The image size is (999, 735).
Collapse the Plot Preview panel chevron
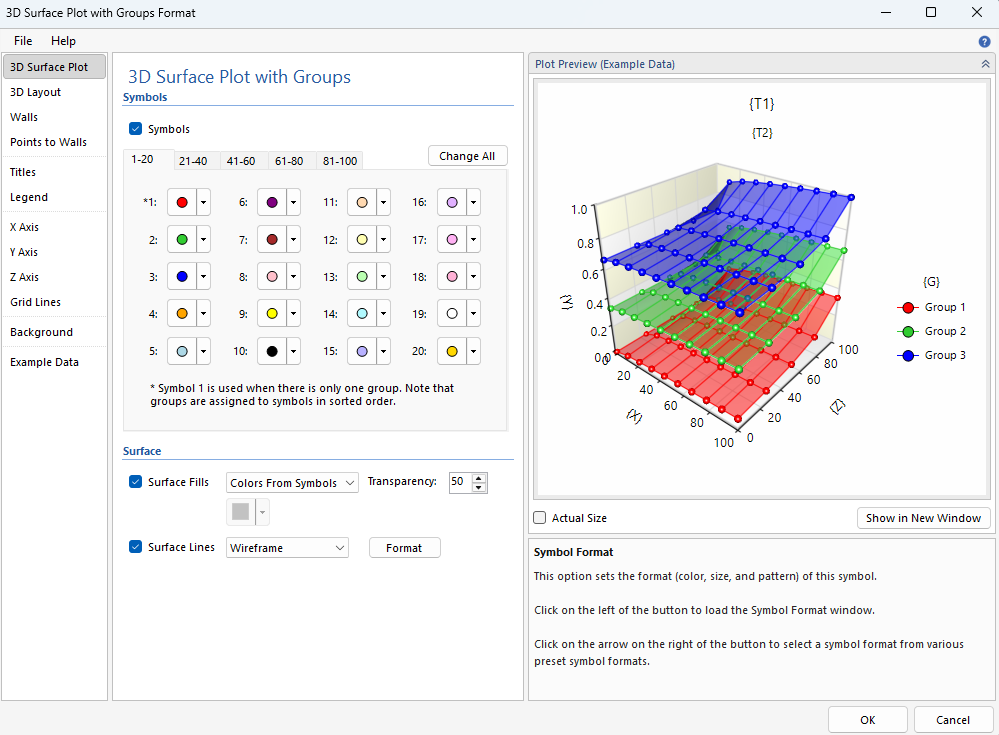[985, 64]
